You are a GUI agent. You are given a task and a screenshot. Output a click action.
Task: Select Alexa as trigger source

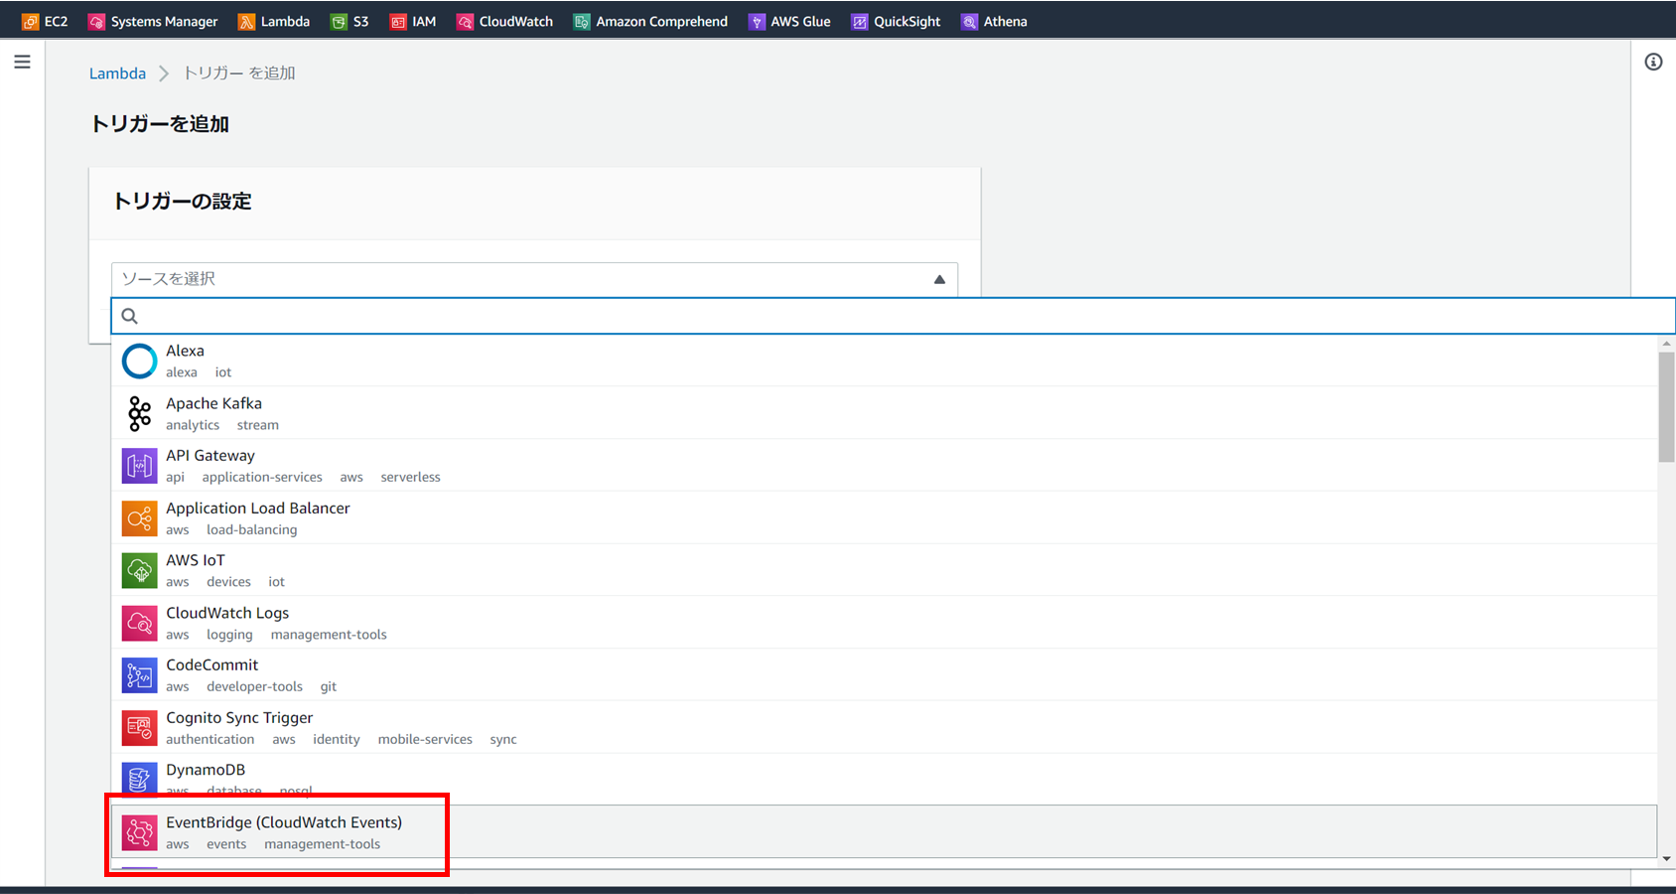884,361
